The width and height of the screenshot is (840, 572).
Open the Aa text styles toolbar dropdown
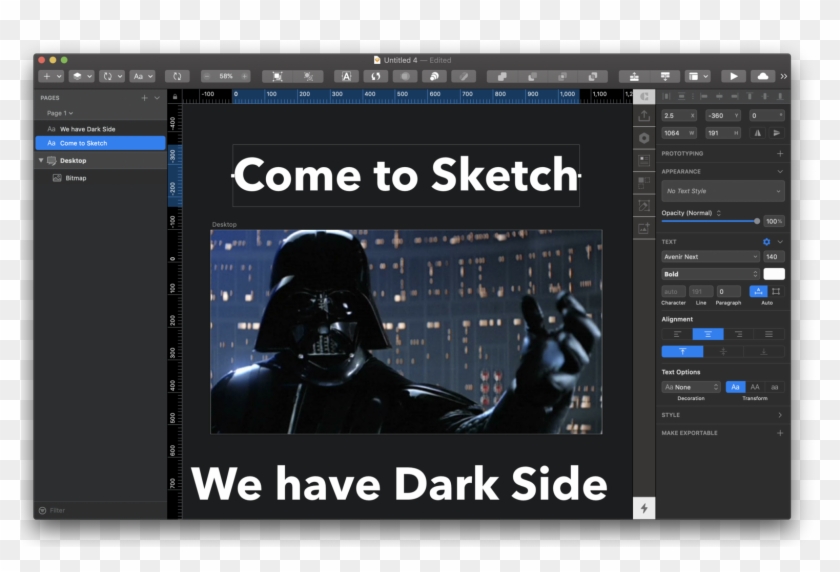point(142,77)
